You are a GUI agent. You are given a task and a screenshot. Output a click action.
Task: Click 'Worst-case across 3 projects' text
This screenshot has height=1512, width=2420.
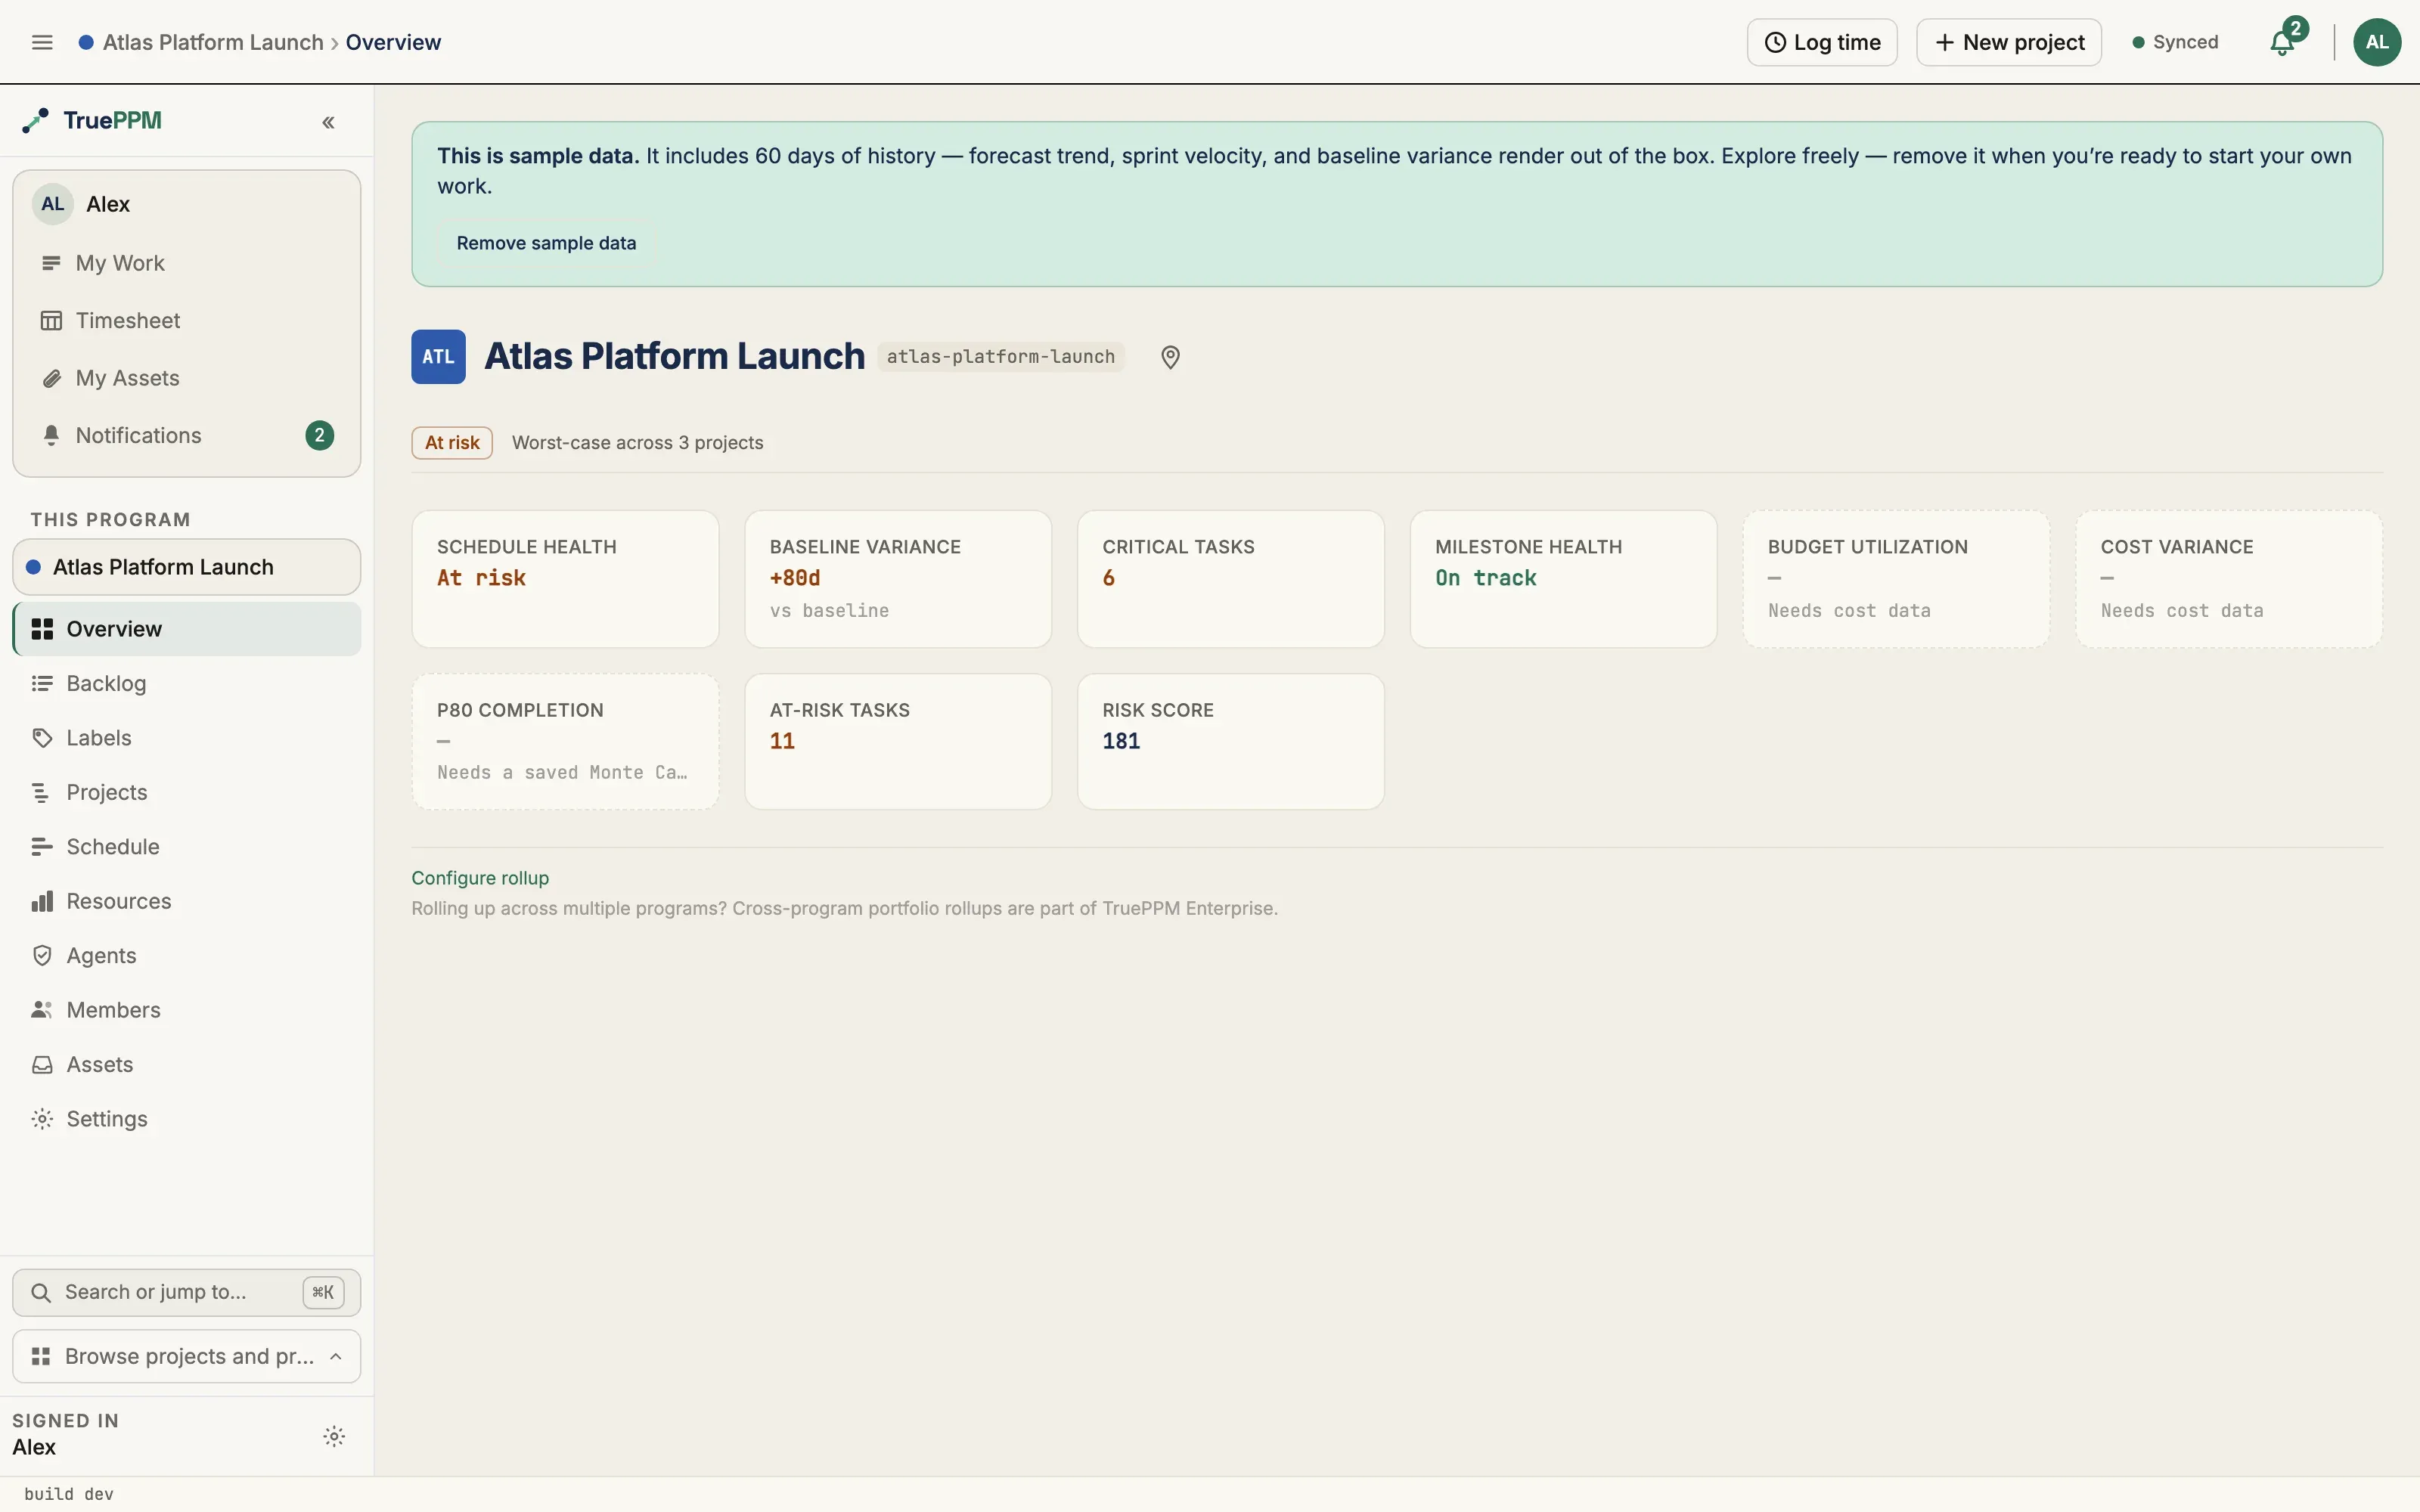coord(637,443)
